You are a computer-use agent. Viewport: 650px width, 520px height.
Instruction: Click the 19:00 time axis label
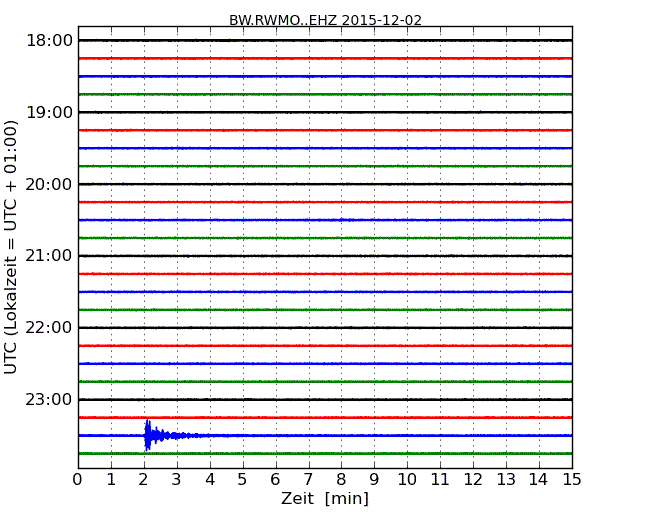tap(49, 112)
